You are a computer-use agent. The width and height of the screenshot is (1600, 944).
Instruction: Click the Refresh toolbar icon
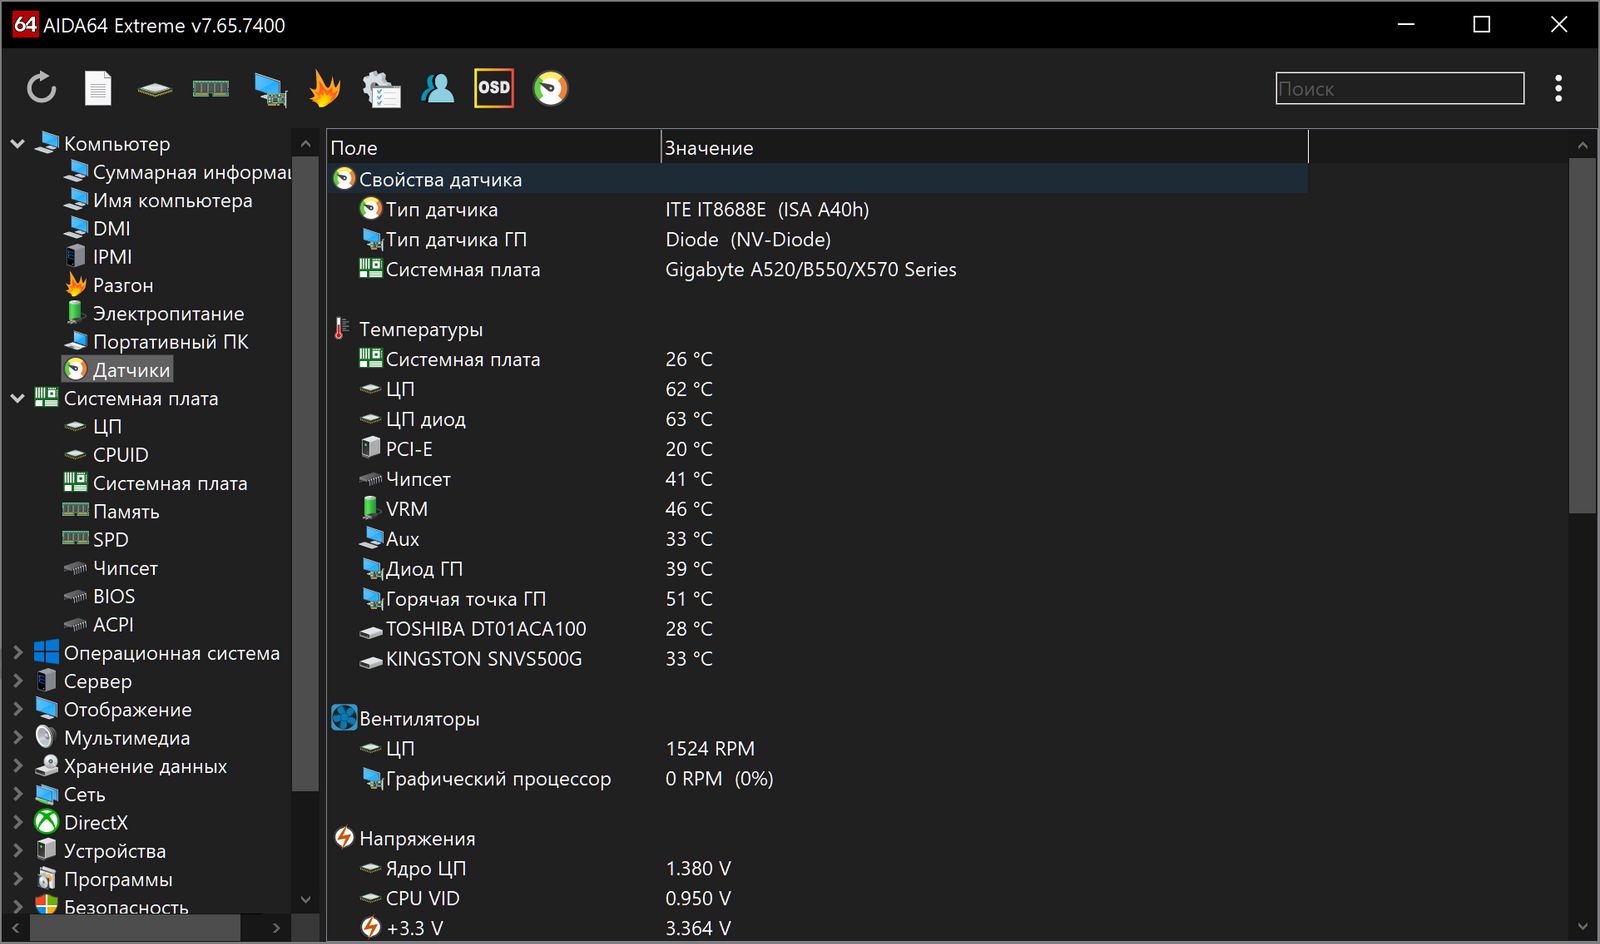pyautogui.click(x=41, y=89)
